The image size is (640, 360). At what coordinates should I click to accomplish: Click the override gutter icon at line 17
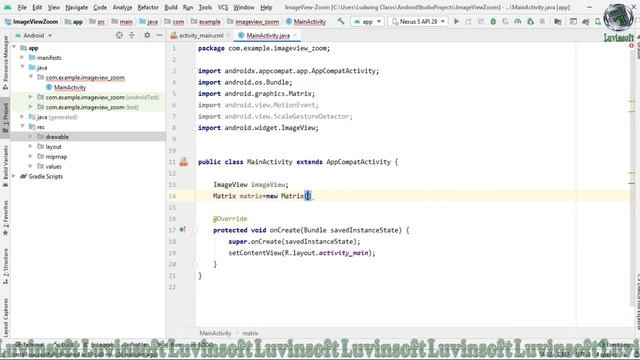(182, 230)
